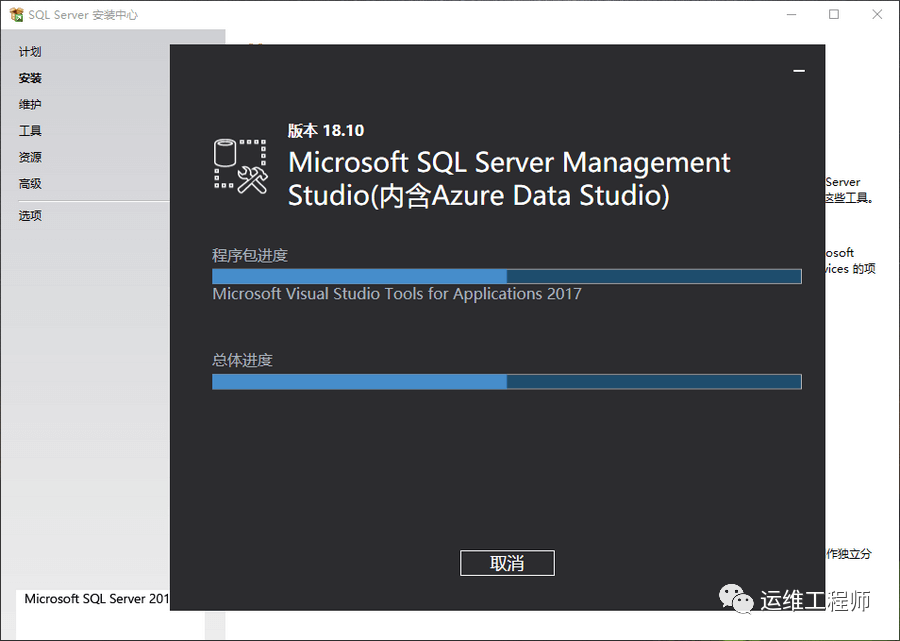Open 资源 in the sidebar
This screenshot has width=900, height=641.
pyautogui.click(x=30, y=157)
